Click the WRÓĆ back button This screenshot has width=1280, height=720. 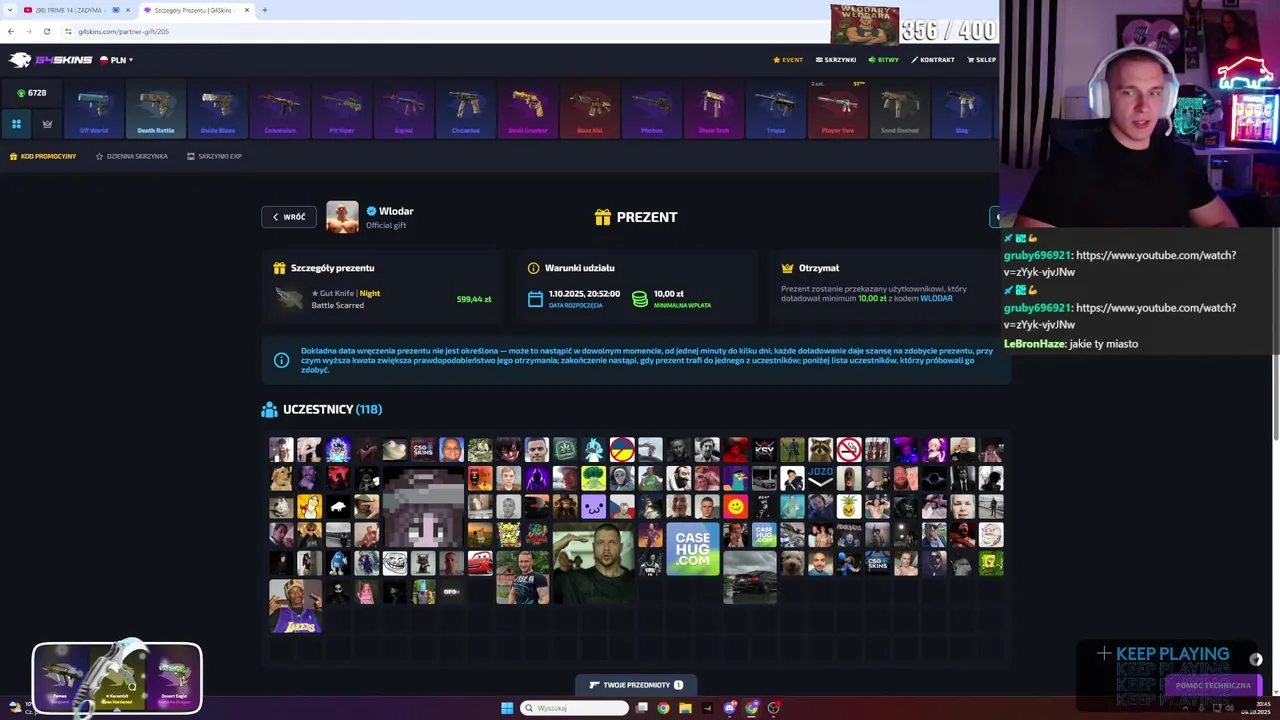[x=289, y=217]
